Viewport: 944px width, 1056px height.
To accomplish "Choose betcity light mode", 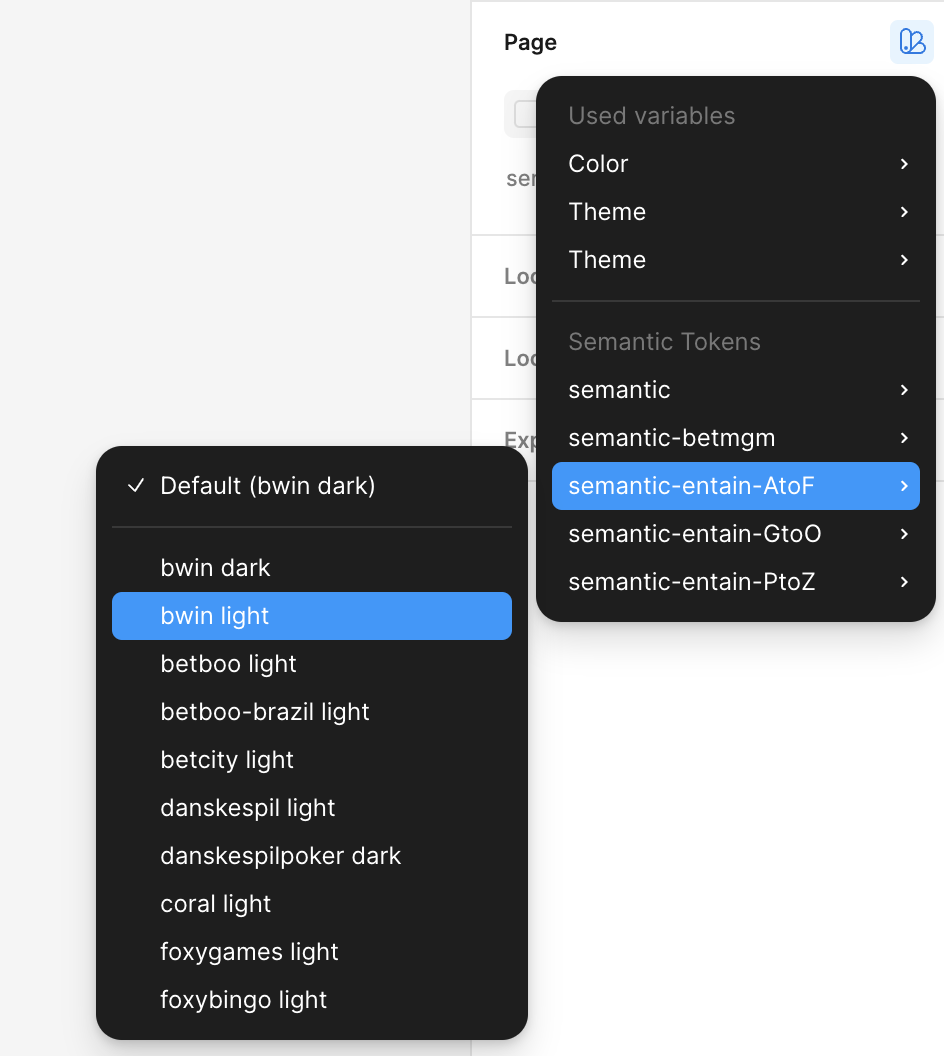I will [x=311, y=760].
